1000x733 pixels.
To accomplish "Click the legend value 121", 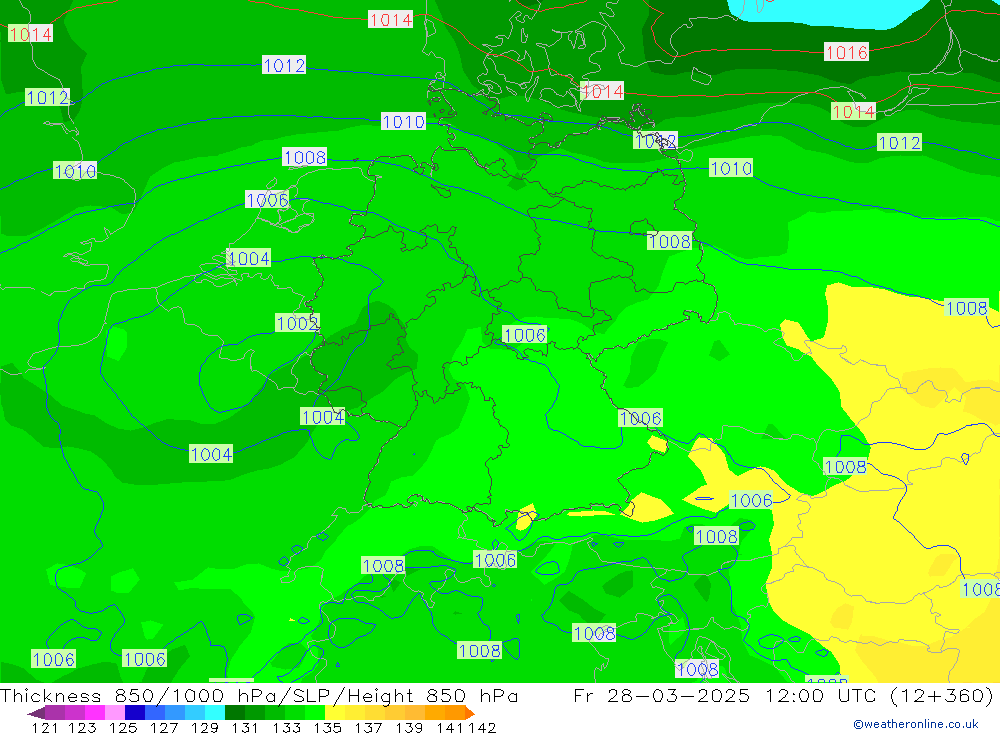I will coord(45,727).
